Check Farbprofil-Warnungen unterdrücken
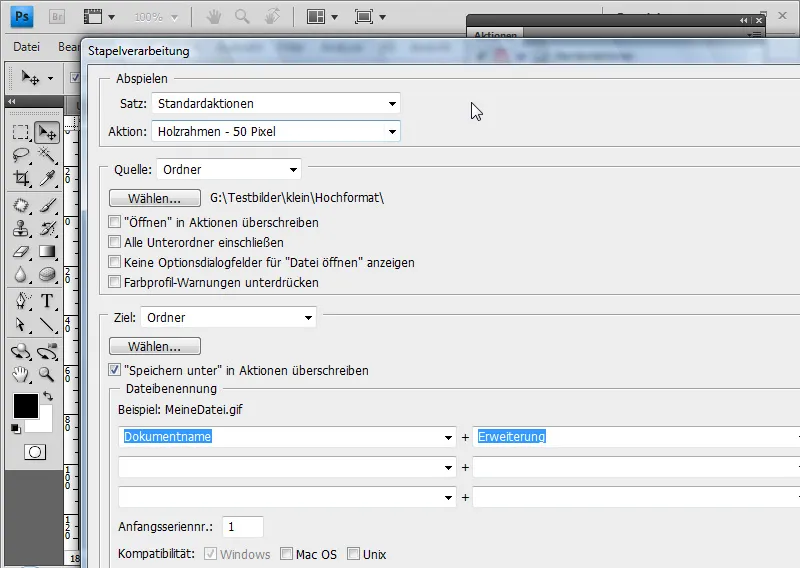 [114, 282]
